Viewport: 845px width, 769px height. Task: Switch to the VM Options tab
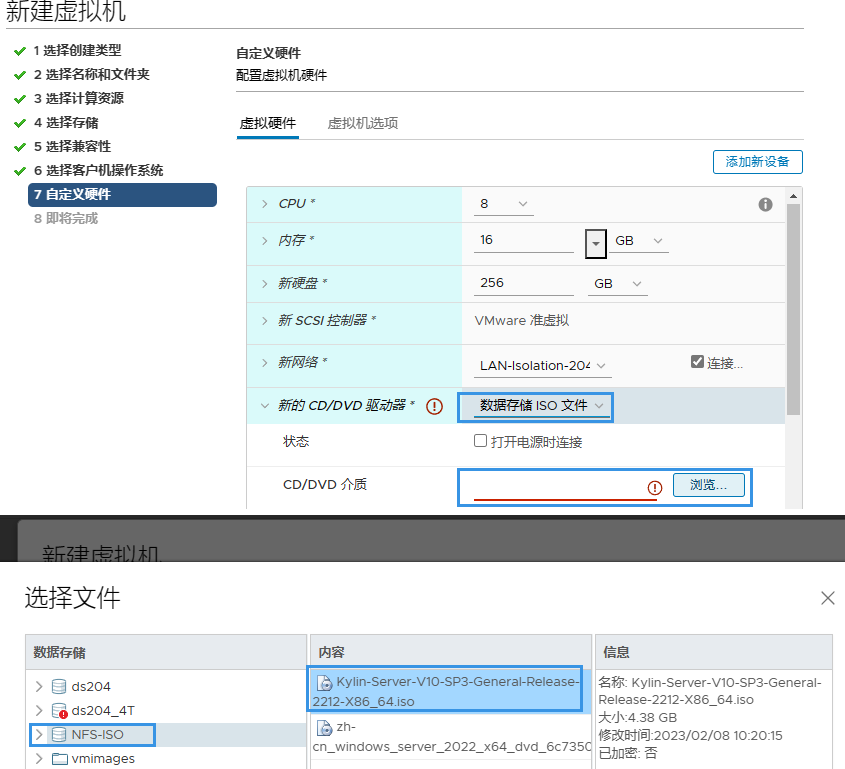[x=363, y=123]
